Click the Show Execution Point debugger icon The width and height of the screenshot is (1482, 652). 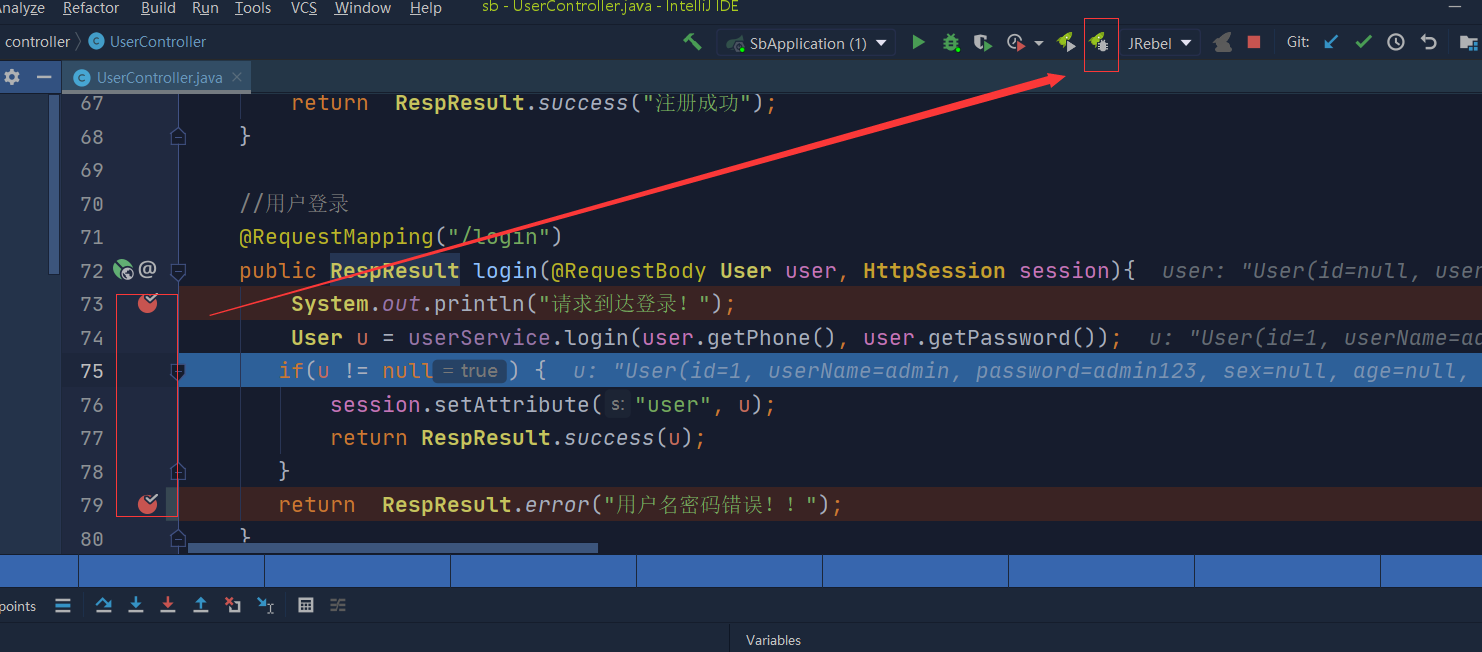pyautogui.click(x=63, y=605)
